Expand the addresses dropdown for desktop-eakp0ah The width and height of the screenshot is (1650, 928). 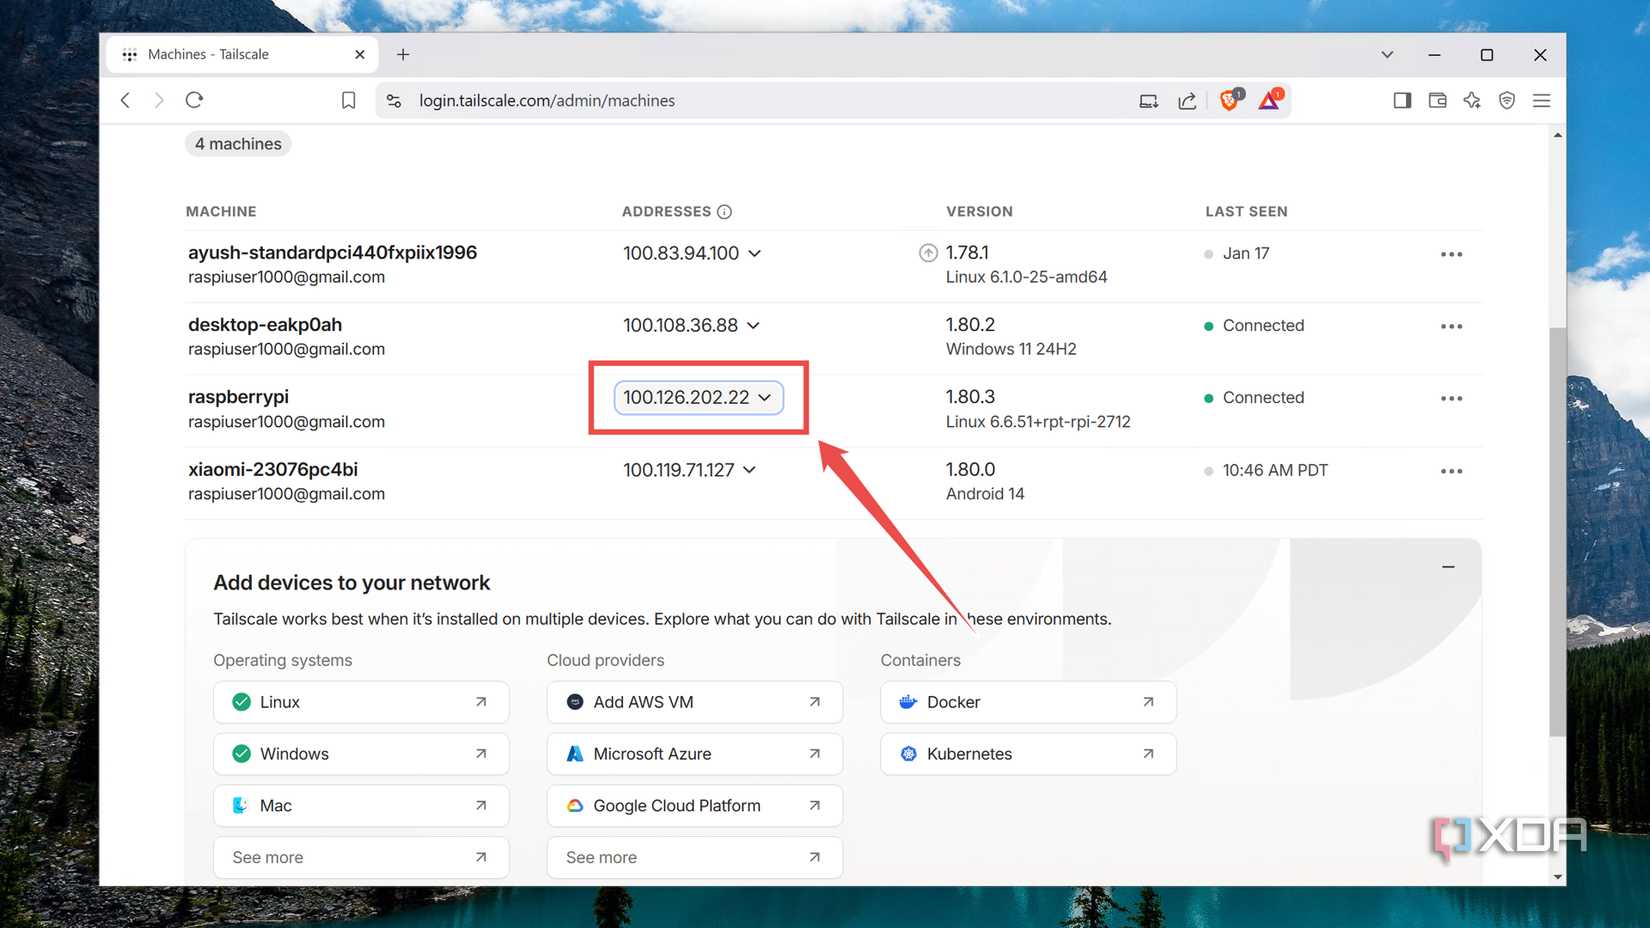754,325
